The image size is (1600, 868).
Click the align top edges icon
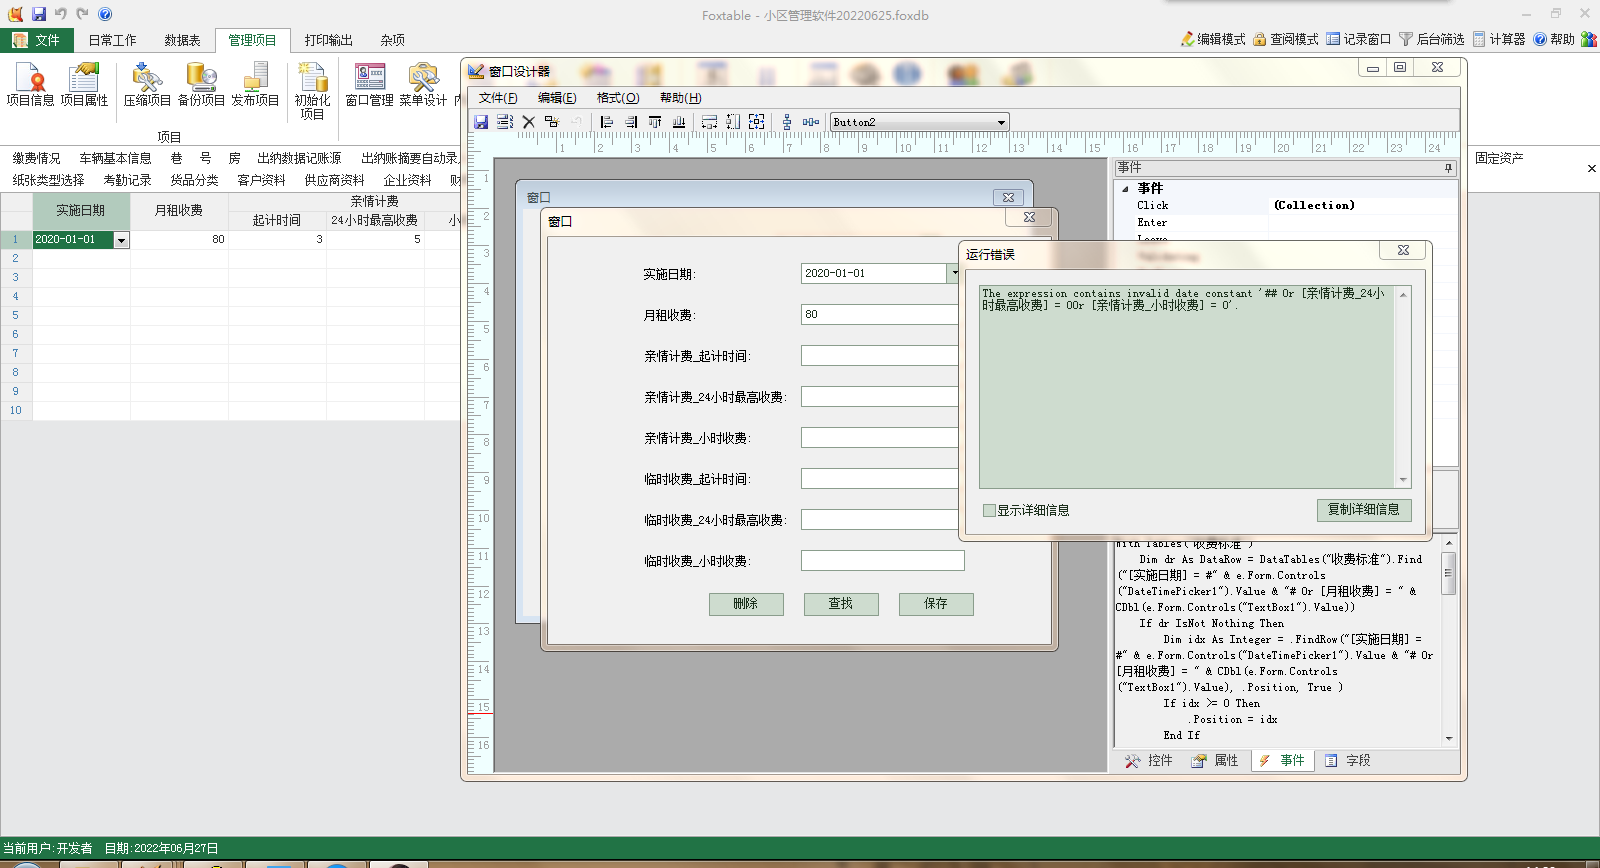tap(655, 122)
